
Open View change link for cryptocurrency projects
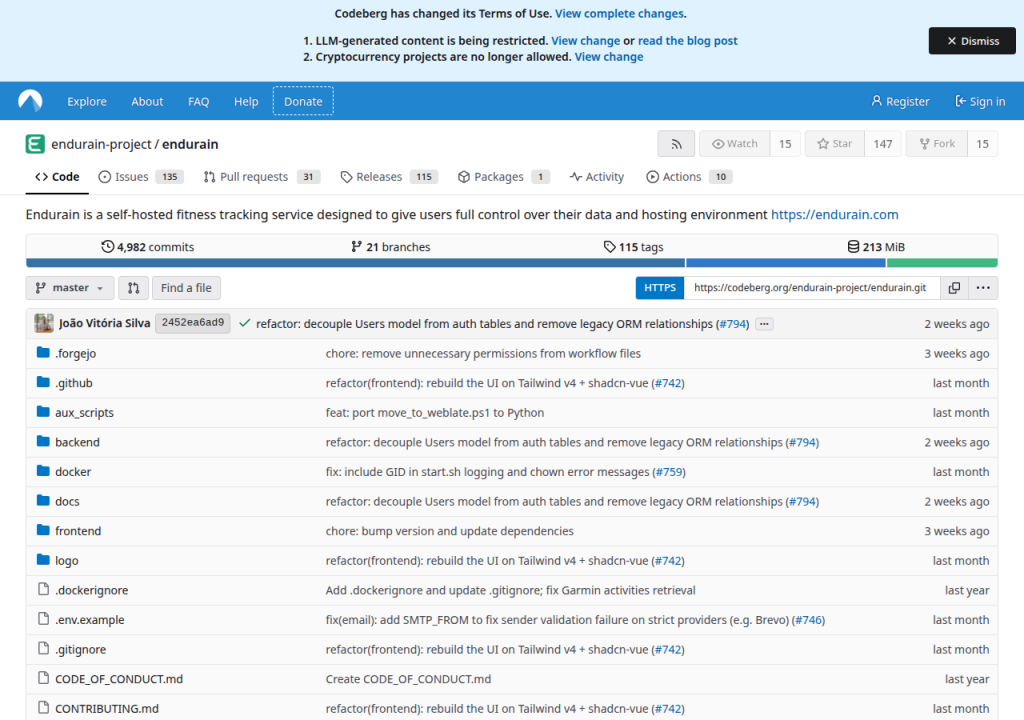tap(609, 57)
